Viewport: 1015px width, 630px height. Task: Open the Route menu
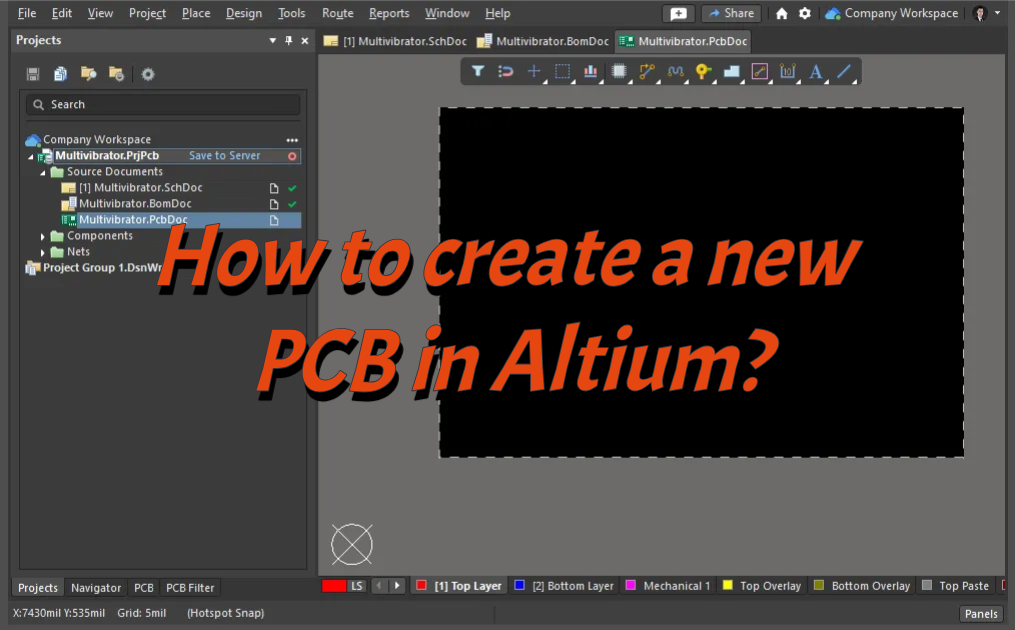(x=337, y=13)
